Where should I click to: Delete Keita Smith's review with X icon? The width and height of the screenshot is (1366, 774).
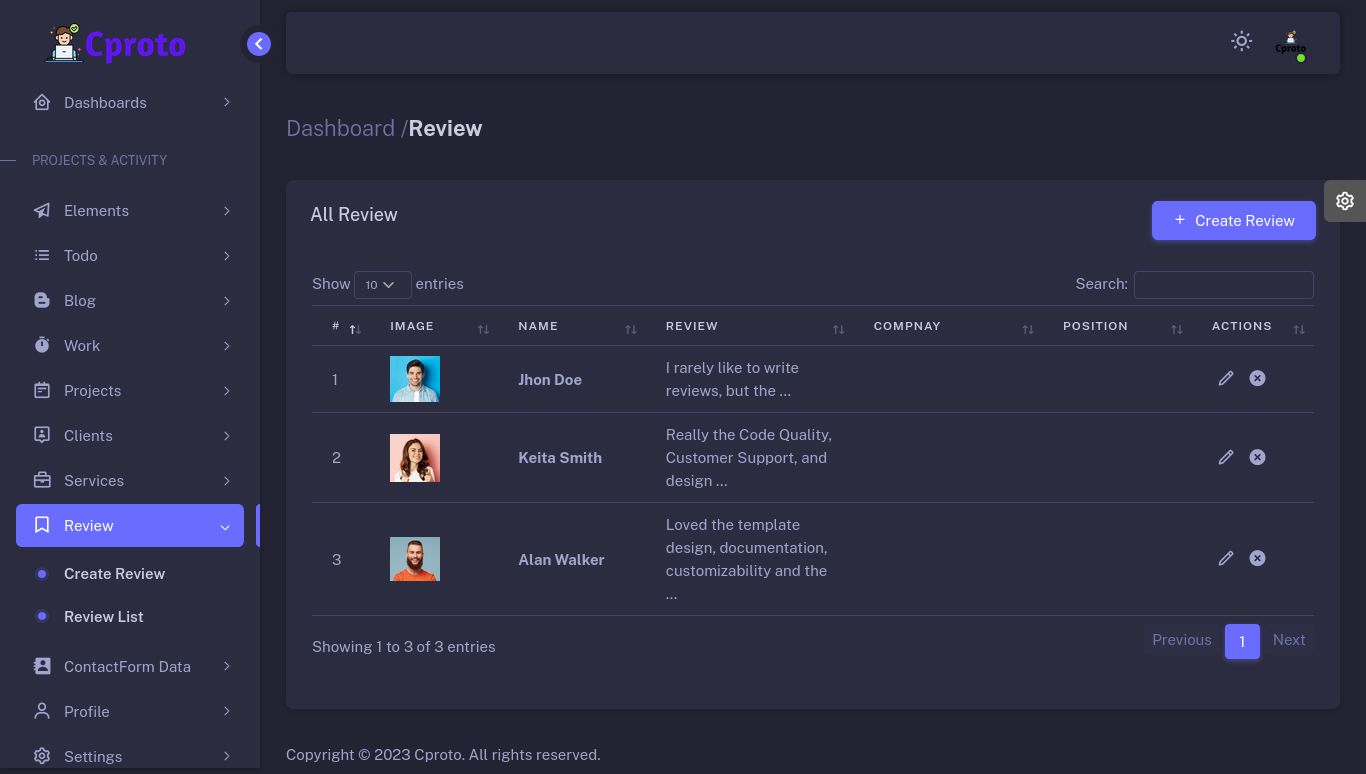[1257, 457]
